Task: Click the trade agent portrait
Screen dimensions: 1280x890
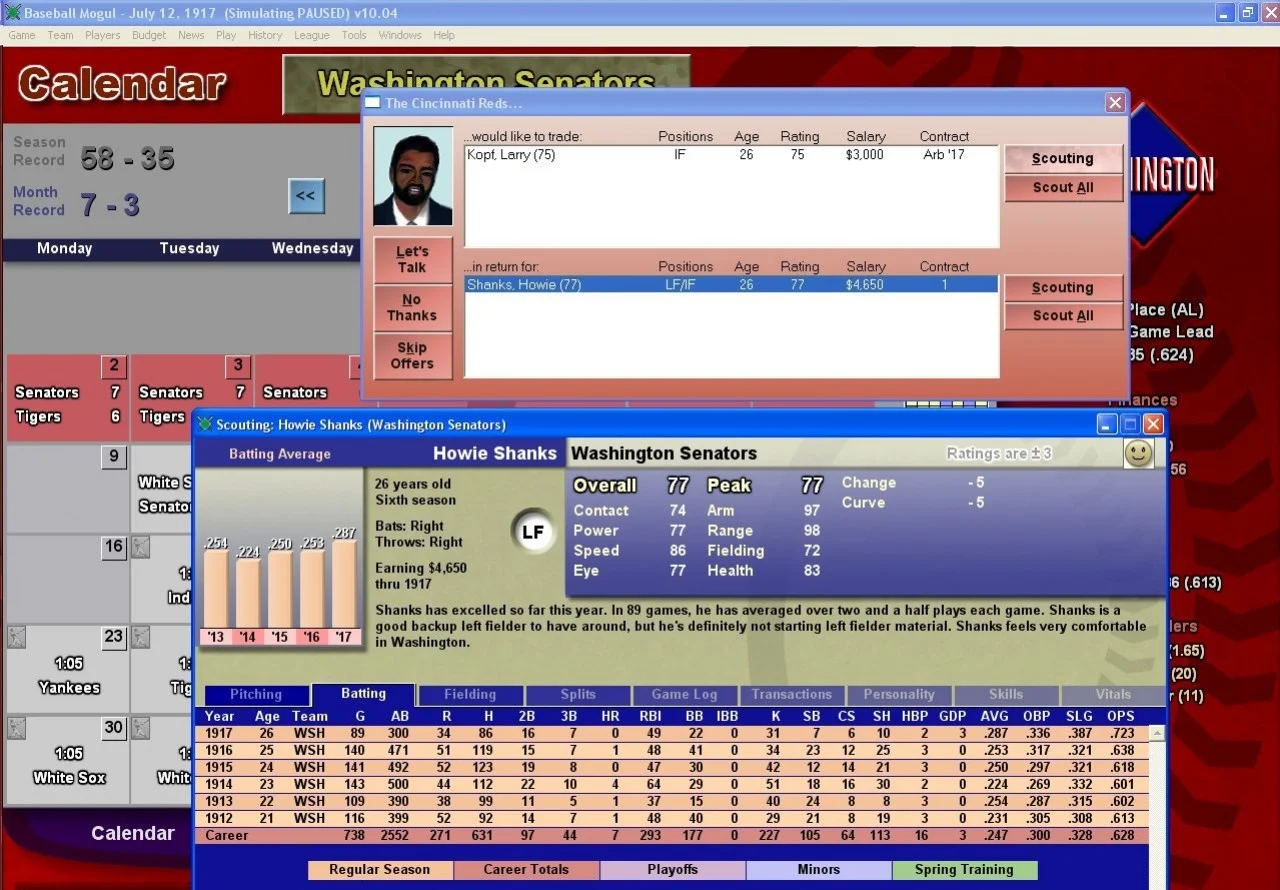Action: tap(413, 176)
